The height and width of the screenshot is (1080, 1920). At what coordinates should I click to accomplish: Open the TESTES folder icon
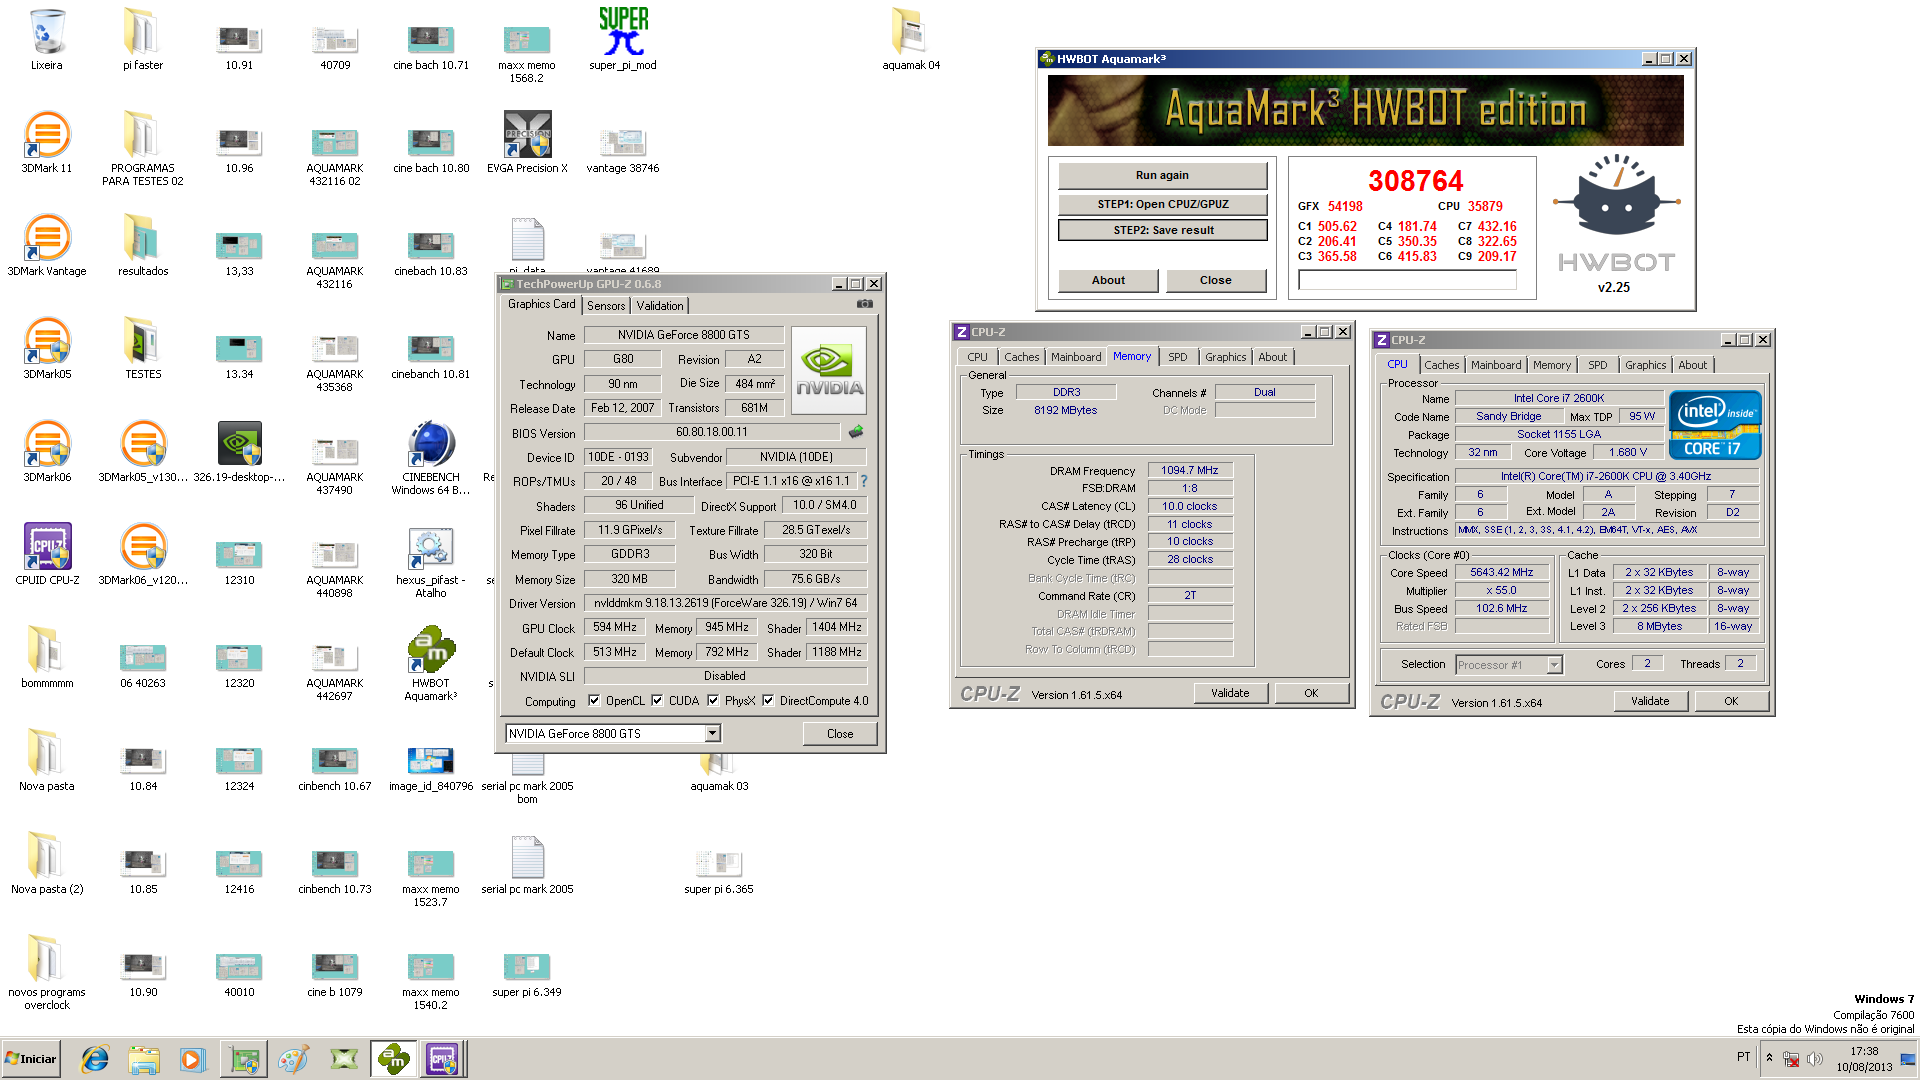click(x=143, y=341)
